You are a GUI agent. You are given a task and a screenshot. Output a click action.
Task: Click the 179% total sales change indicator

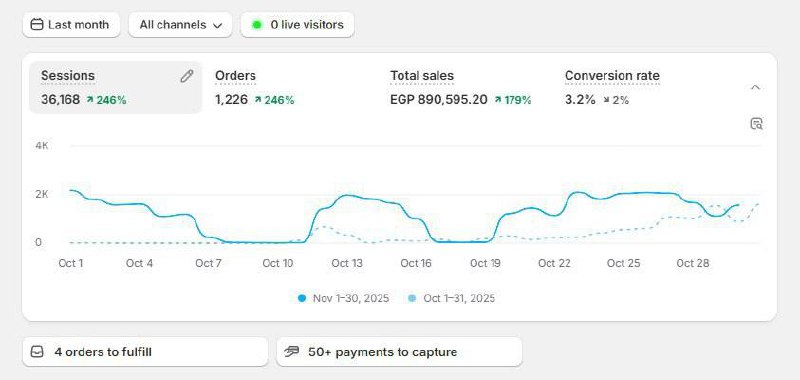[513, 100]
